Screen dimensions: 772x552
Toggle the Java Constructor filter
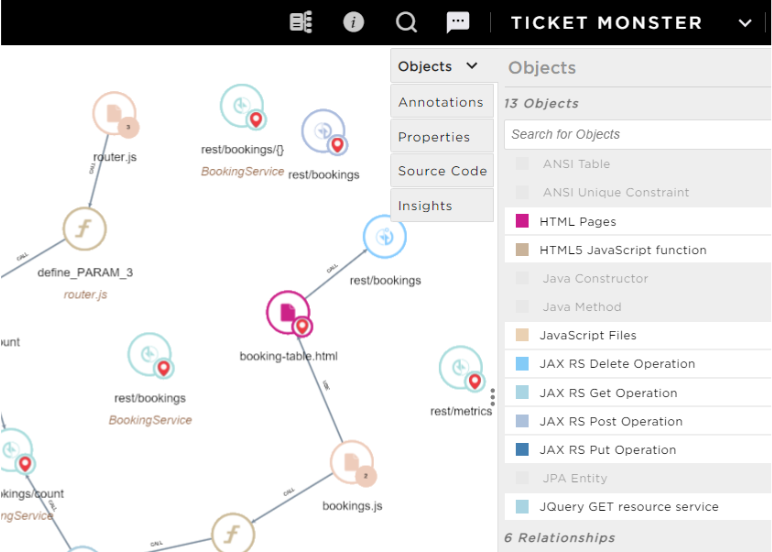click(638, 278)
